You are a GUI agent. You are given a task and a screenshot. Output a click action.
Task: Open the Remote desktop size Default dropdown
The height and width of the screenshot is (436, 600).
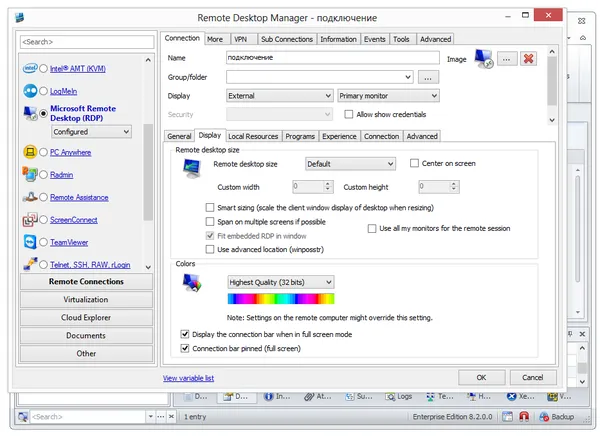point(350,164)
